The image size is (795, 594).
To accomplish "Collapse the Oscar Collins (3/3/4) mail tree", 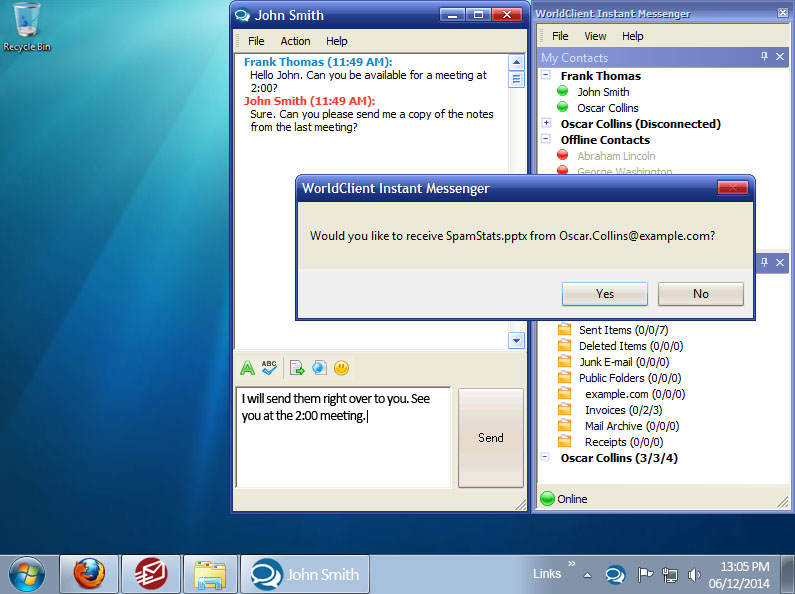I will pyautogui.click(x=545, y=457).
